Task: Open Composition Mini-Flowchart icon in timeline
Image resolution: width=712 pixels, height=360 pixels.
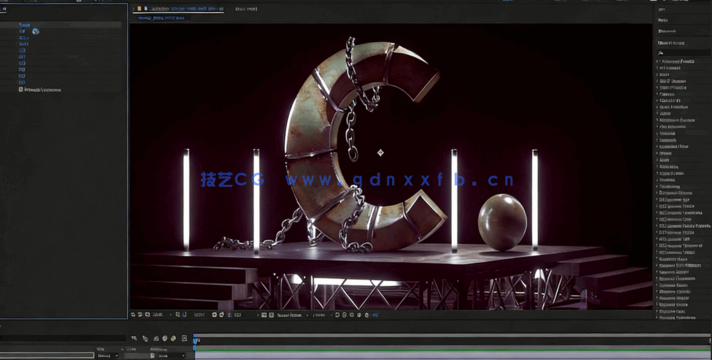Action: click(x=134, y=338)
